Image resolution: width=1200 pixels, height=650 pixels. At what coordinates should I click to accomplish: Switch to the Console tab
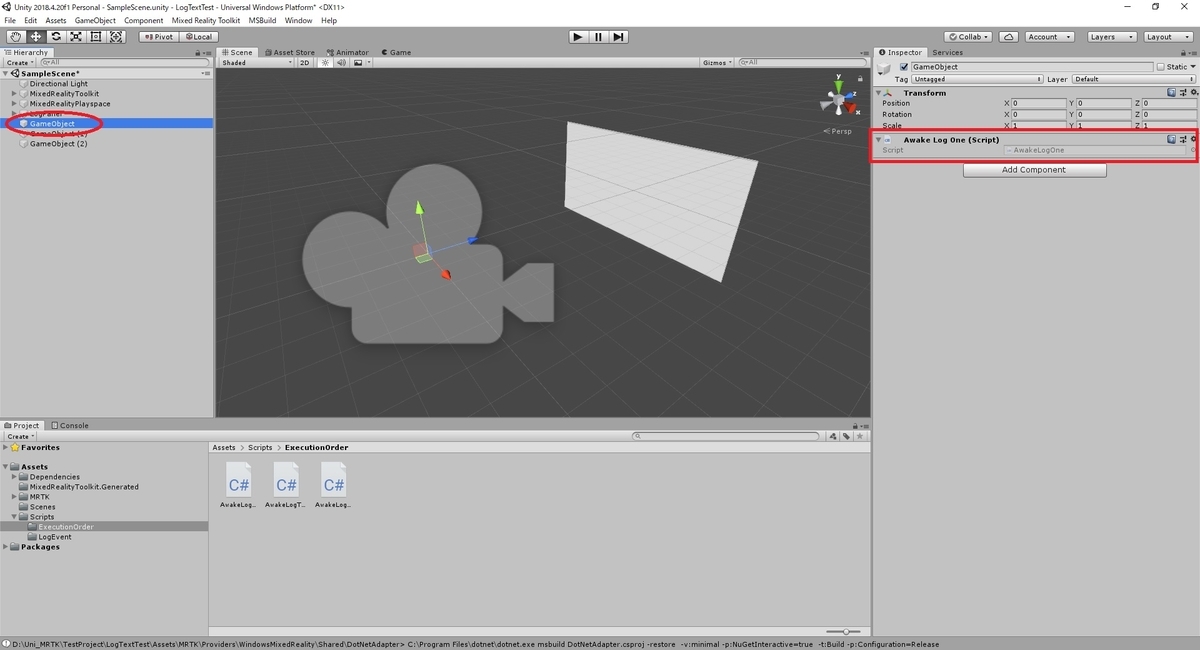tap(70, 425)
